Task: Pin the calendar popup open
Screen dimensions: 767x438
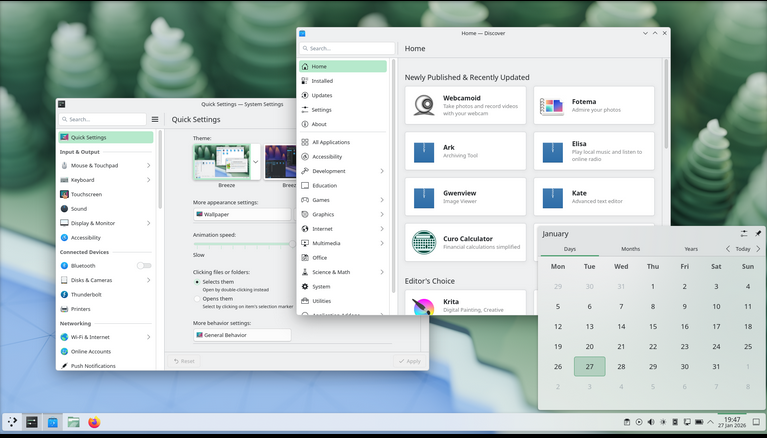Action: pyautogui.click(x=758, y=233)
